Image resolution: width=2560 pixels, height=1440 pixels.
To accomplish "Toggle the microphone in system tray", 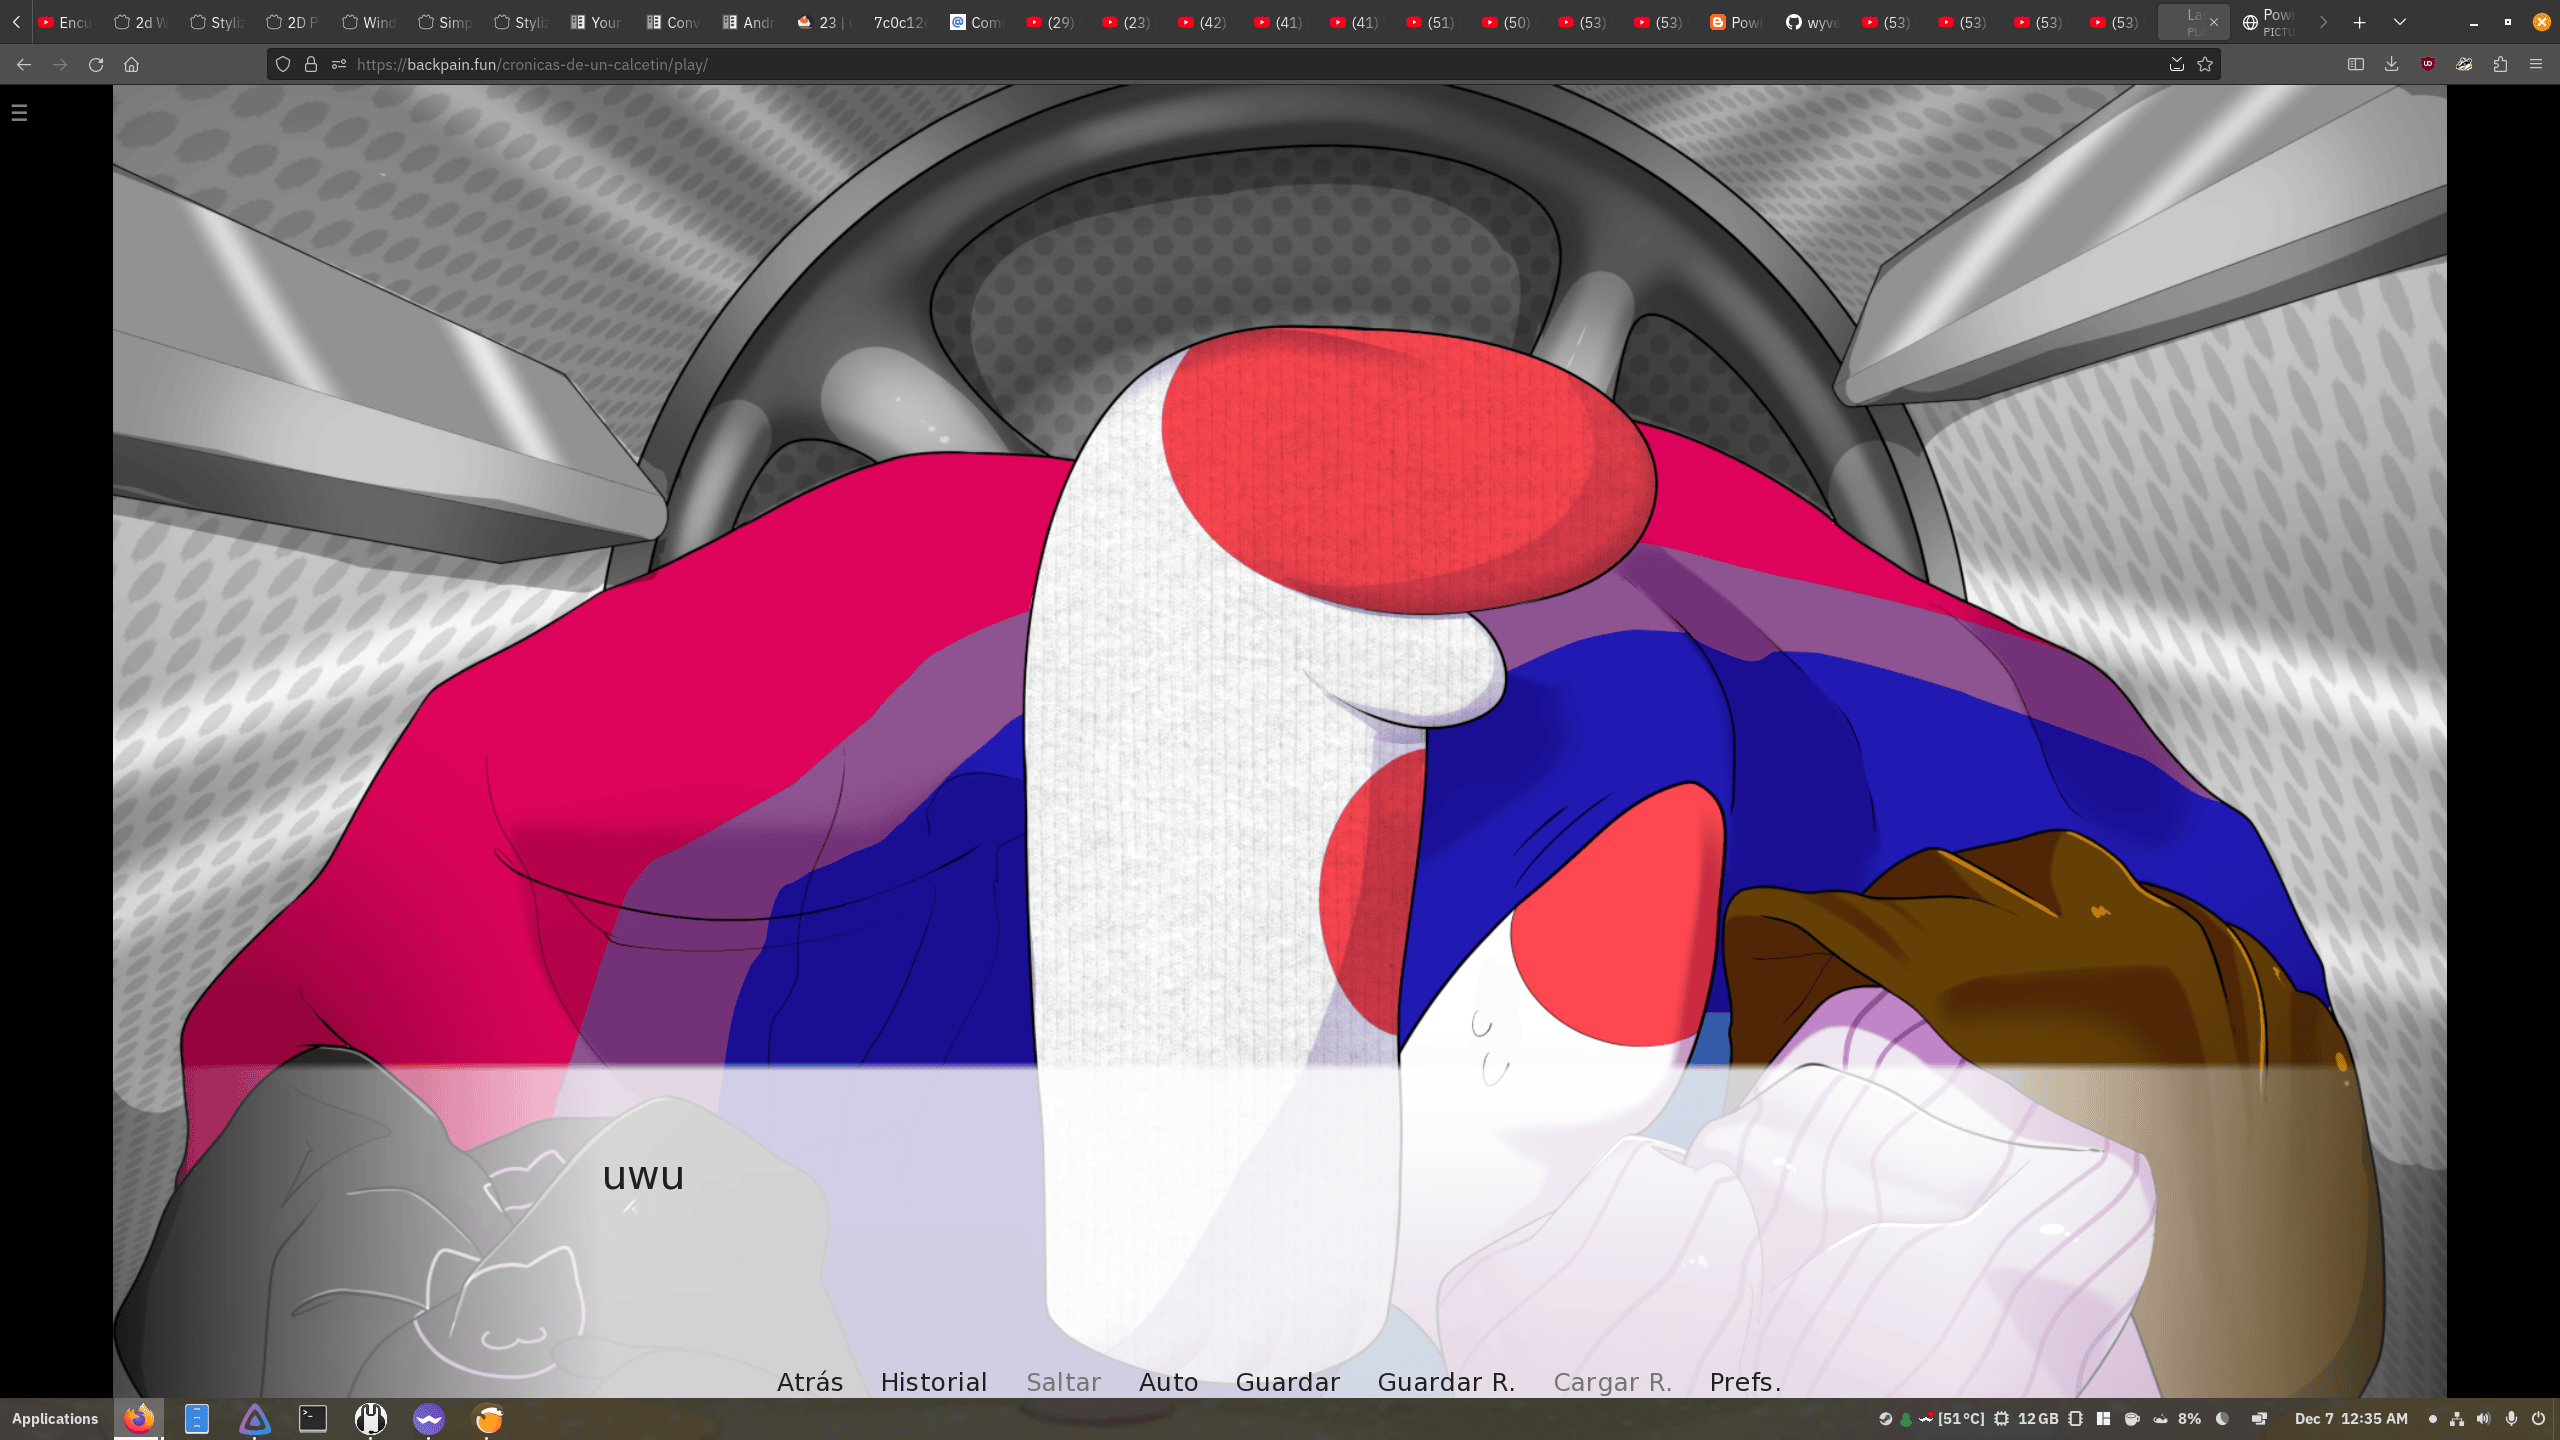I will [2511, 1418].
